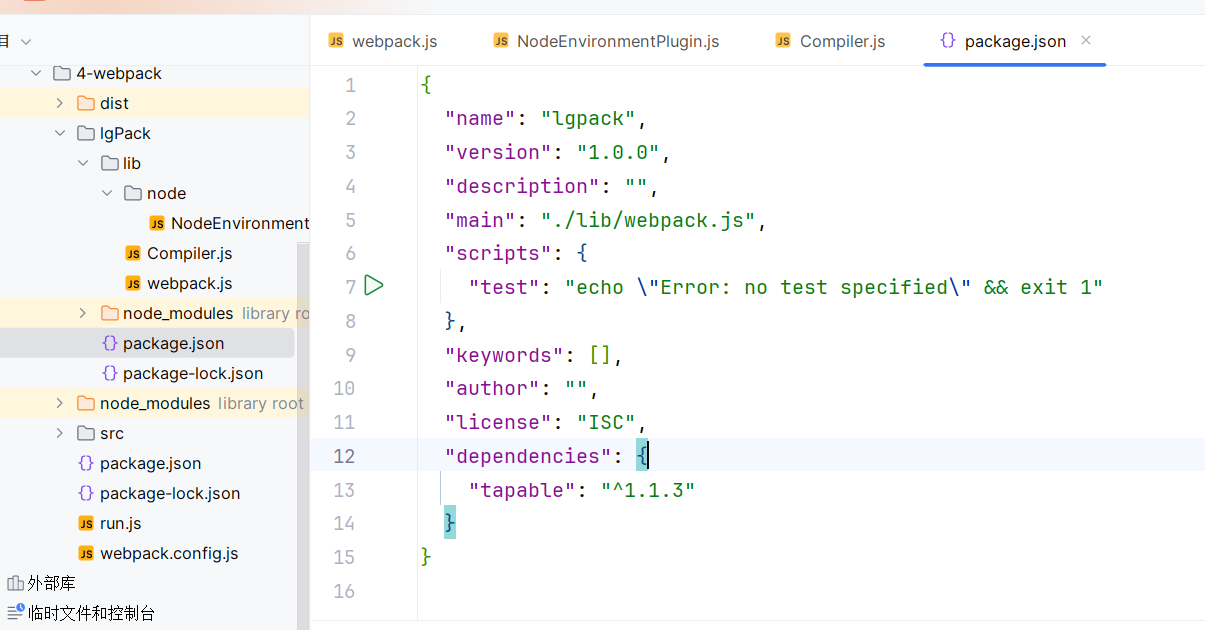Close the package.json tab

point(1085,41)
